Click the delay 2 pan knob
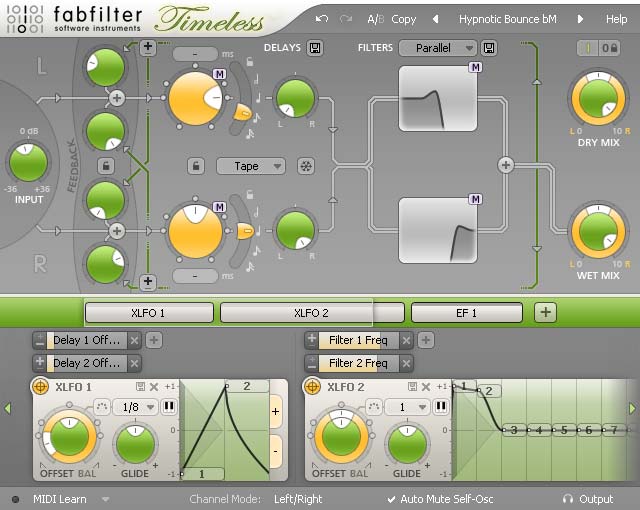Viewport: 640px width, 510px height. [296, 231]
